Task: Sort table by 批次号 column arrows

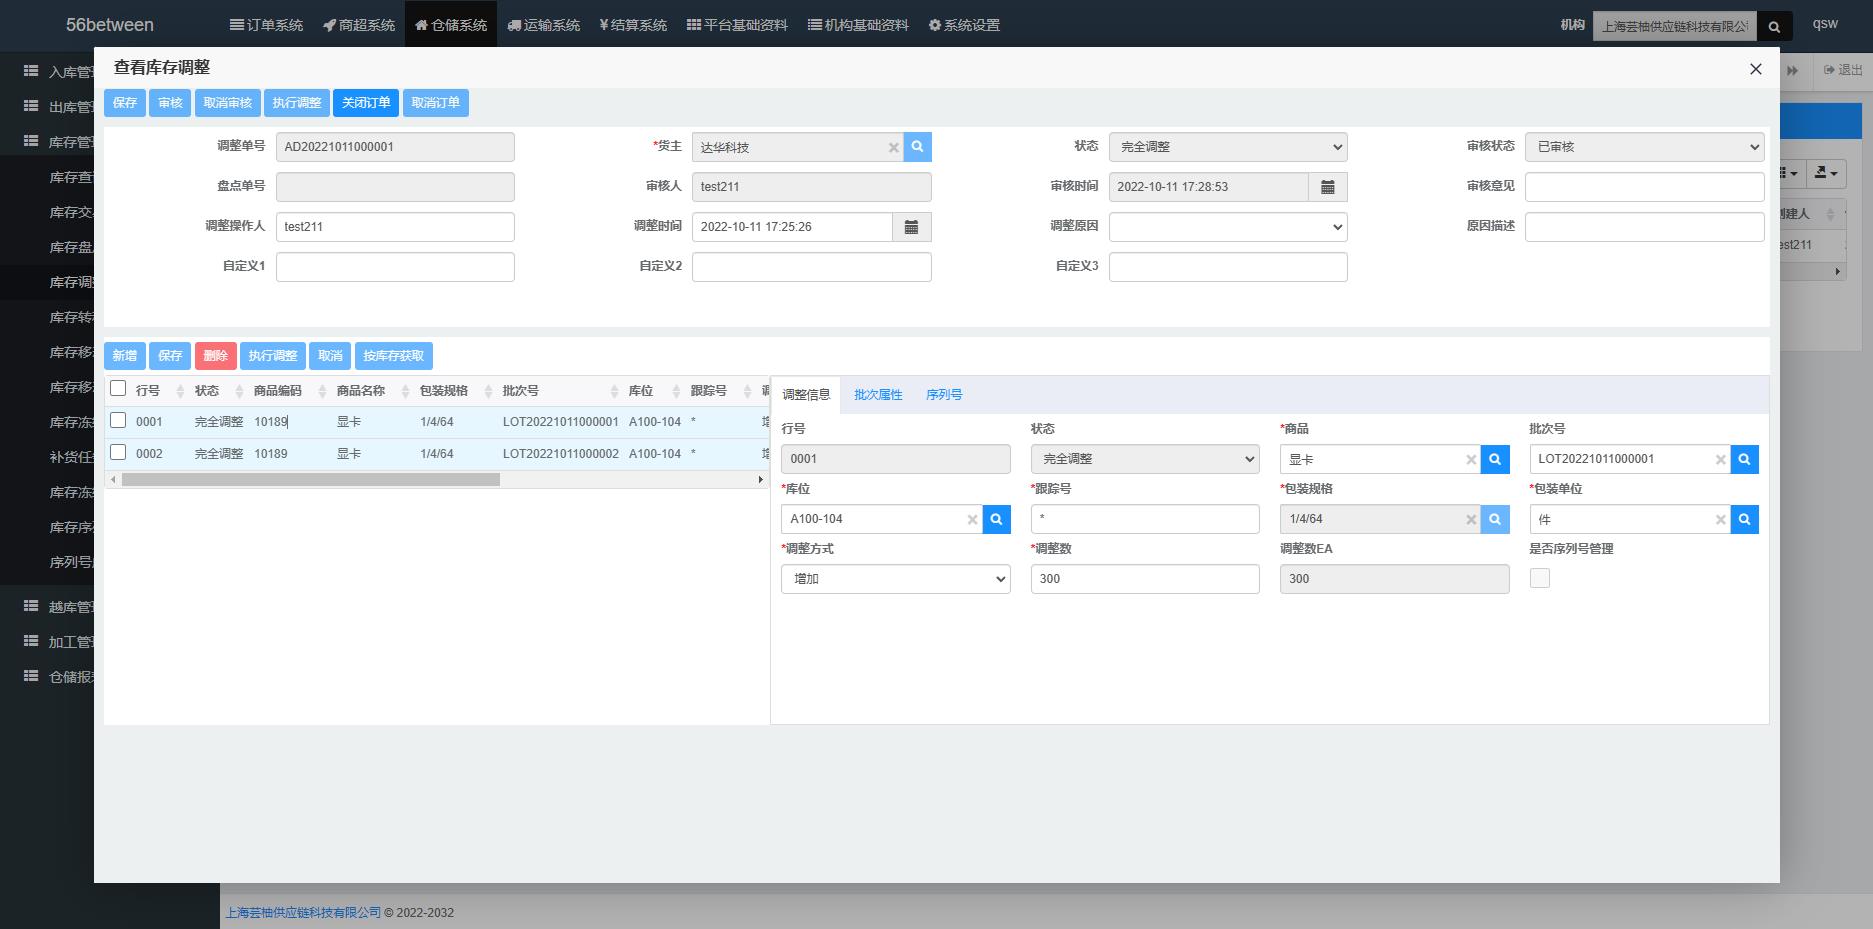Action: coord(614,391)
